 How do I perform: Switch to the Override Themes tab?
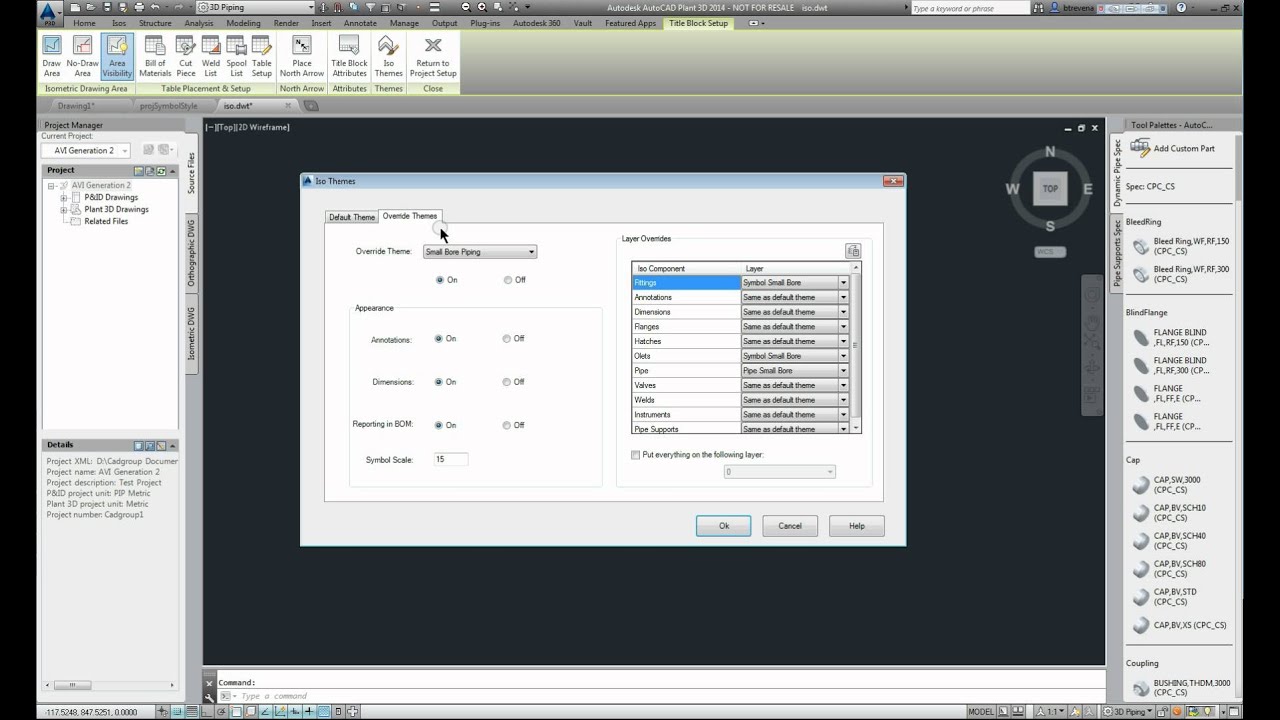point(409,216)
